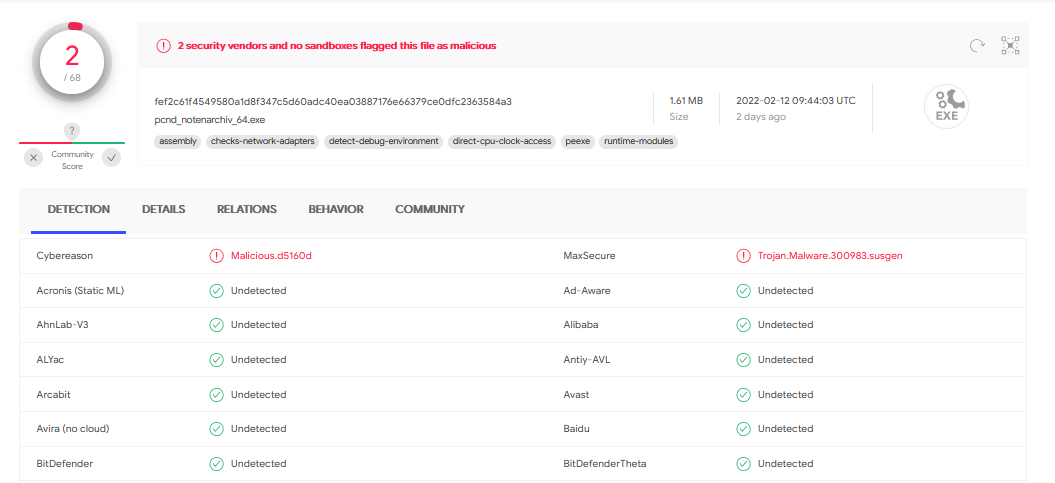Image resolution: width=1055 pixels, height=483 pixels.
Task: Click the green check icon for Acronis
Action: pos(216,291)
